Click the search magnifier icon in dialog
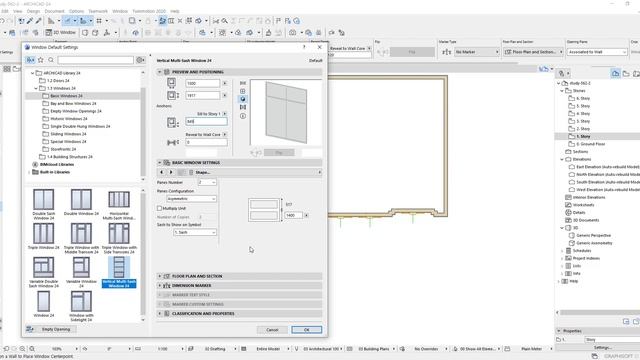This screenshot has width=640, height=360. [x=51, y=60]
